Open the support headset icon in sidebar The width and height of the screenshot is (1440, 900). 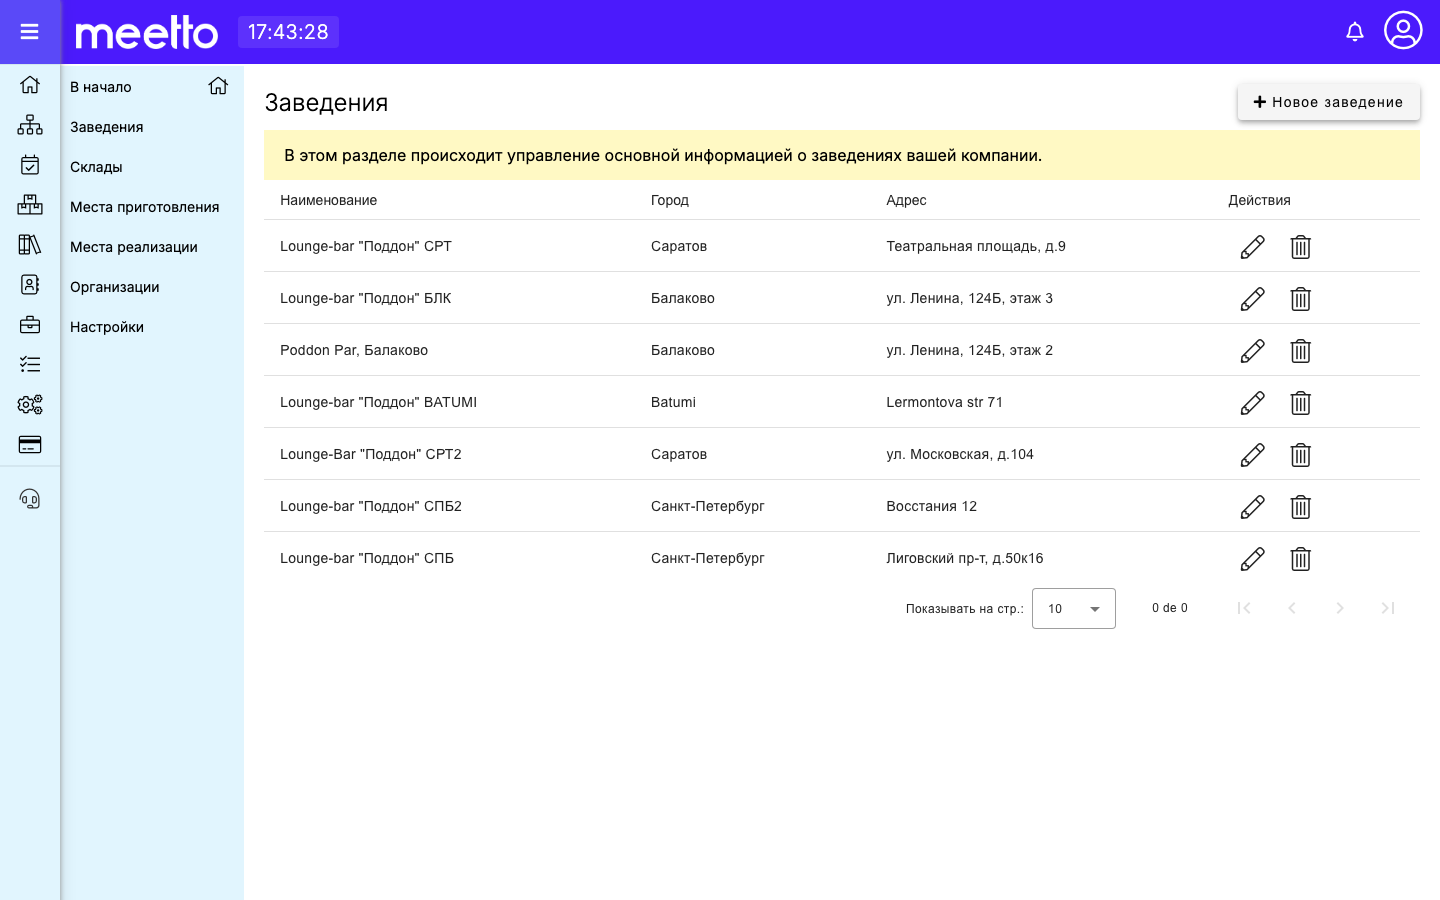[x=30, y=499]
